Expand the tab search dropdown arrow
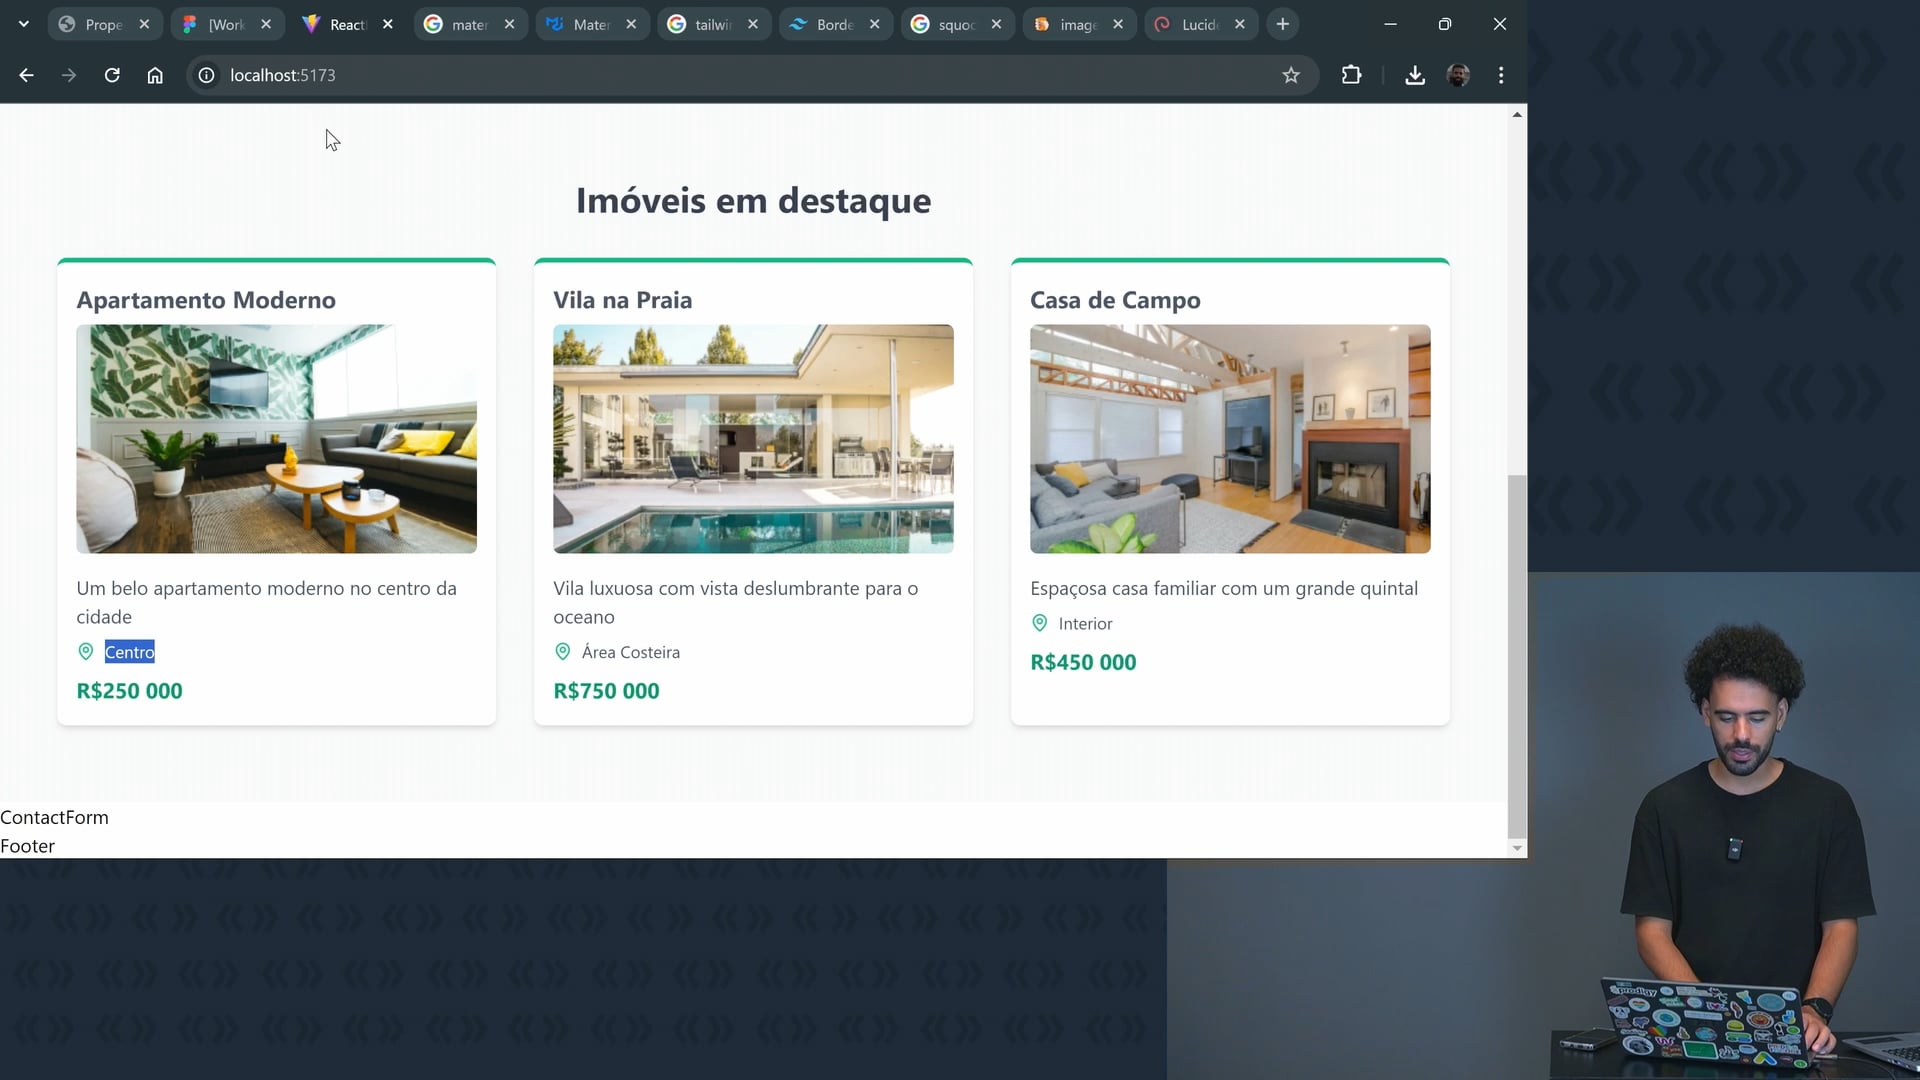1920x1080 pixels. 24,24
